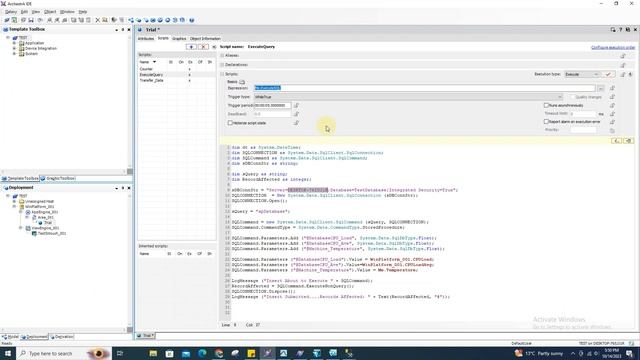This screenshot has width=640, height=360.
Task: Expand the Aliases section
Action: pyautogui.click(x=222, y=56)
